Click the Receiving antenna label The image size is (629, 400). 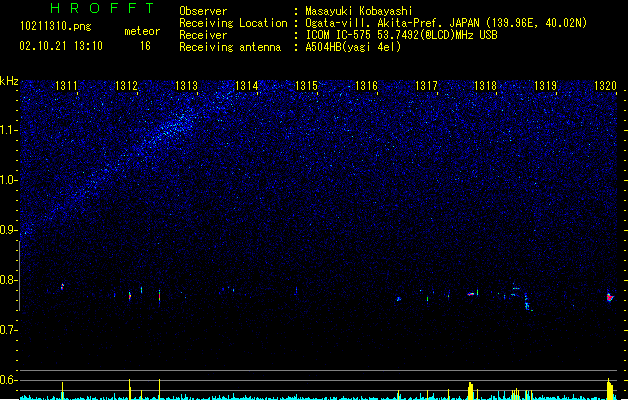pyautogui.click(x=230, y=47)
